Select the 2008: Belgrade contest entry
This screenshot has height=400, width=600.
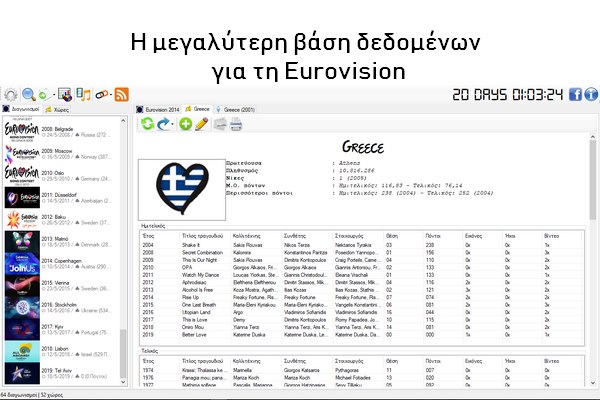coord(61,132)
